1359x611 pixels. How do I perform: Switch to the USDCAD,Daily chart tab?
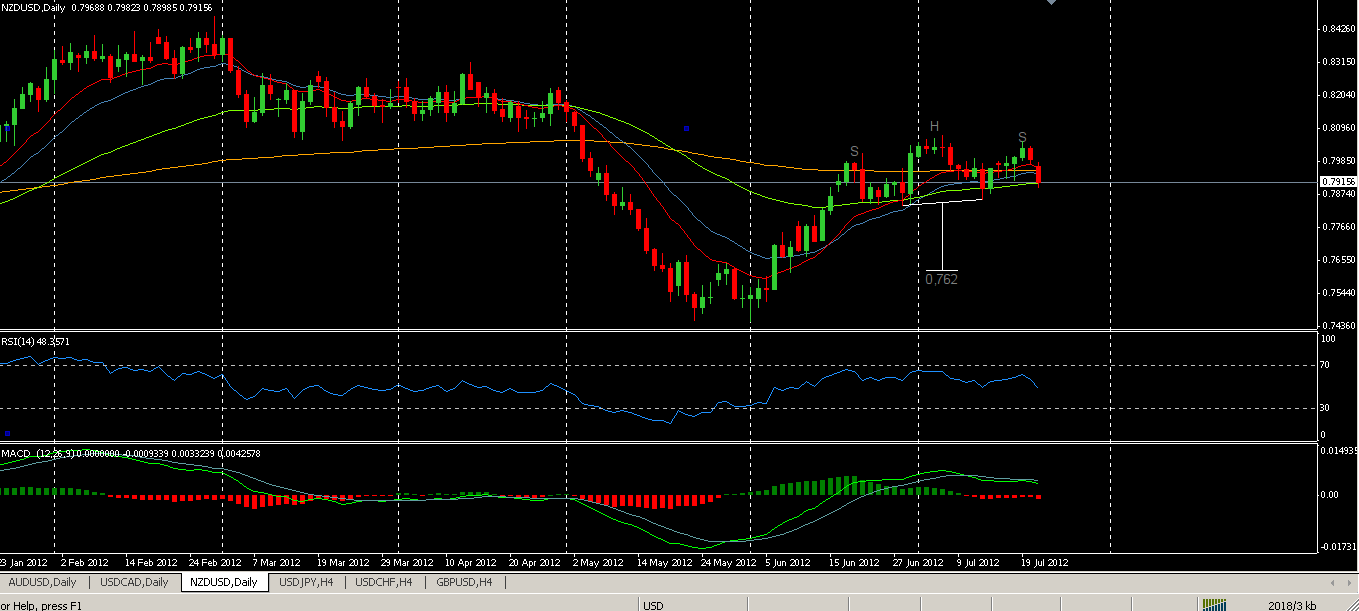[x=135, y=582]
